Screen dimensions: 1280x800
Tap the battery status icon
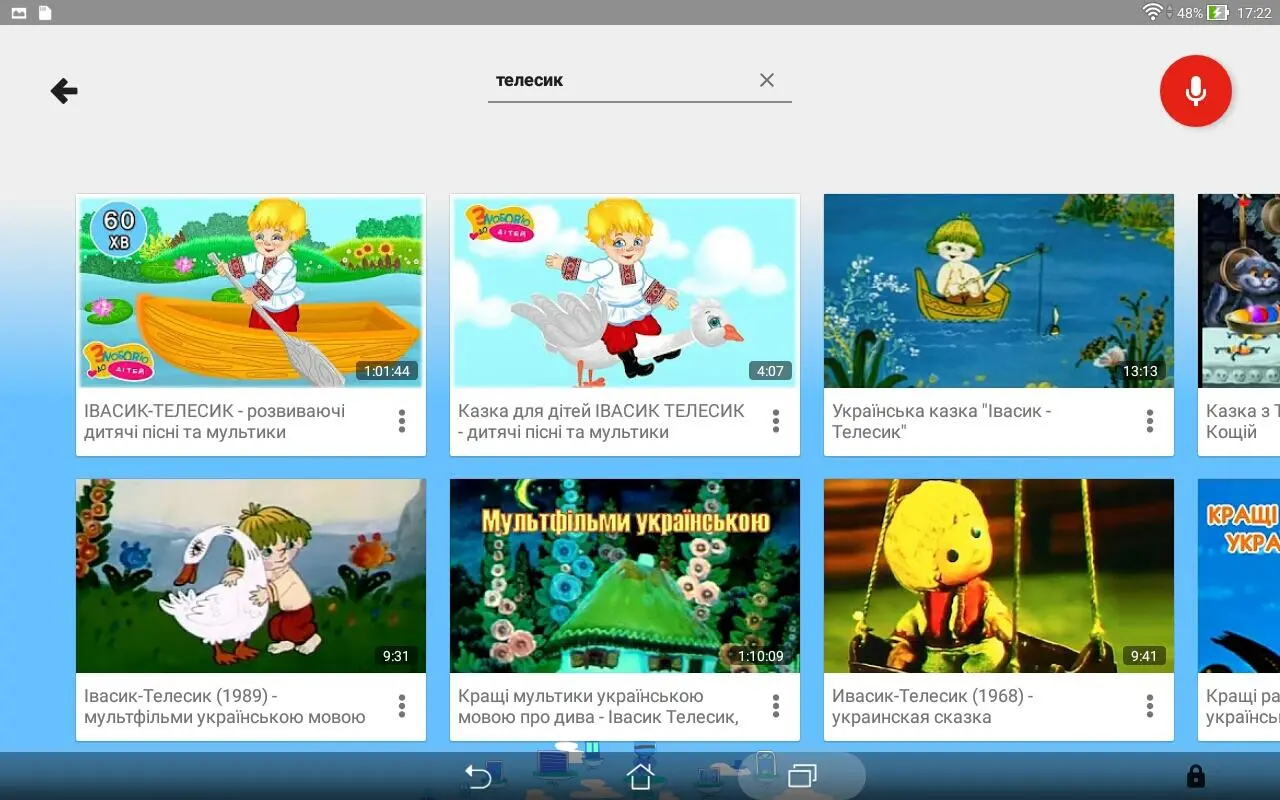(1217, 12)
